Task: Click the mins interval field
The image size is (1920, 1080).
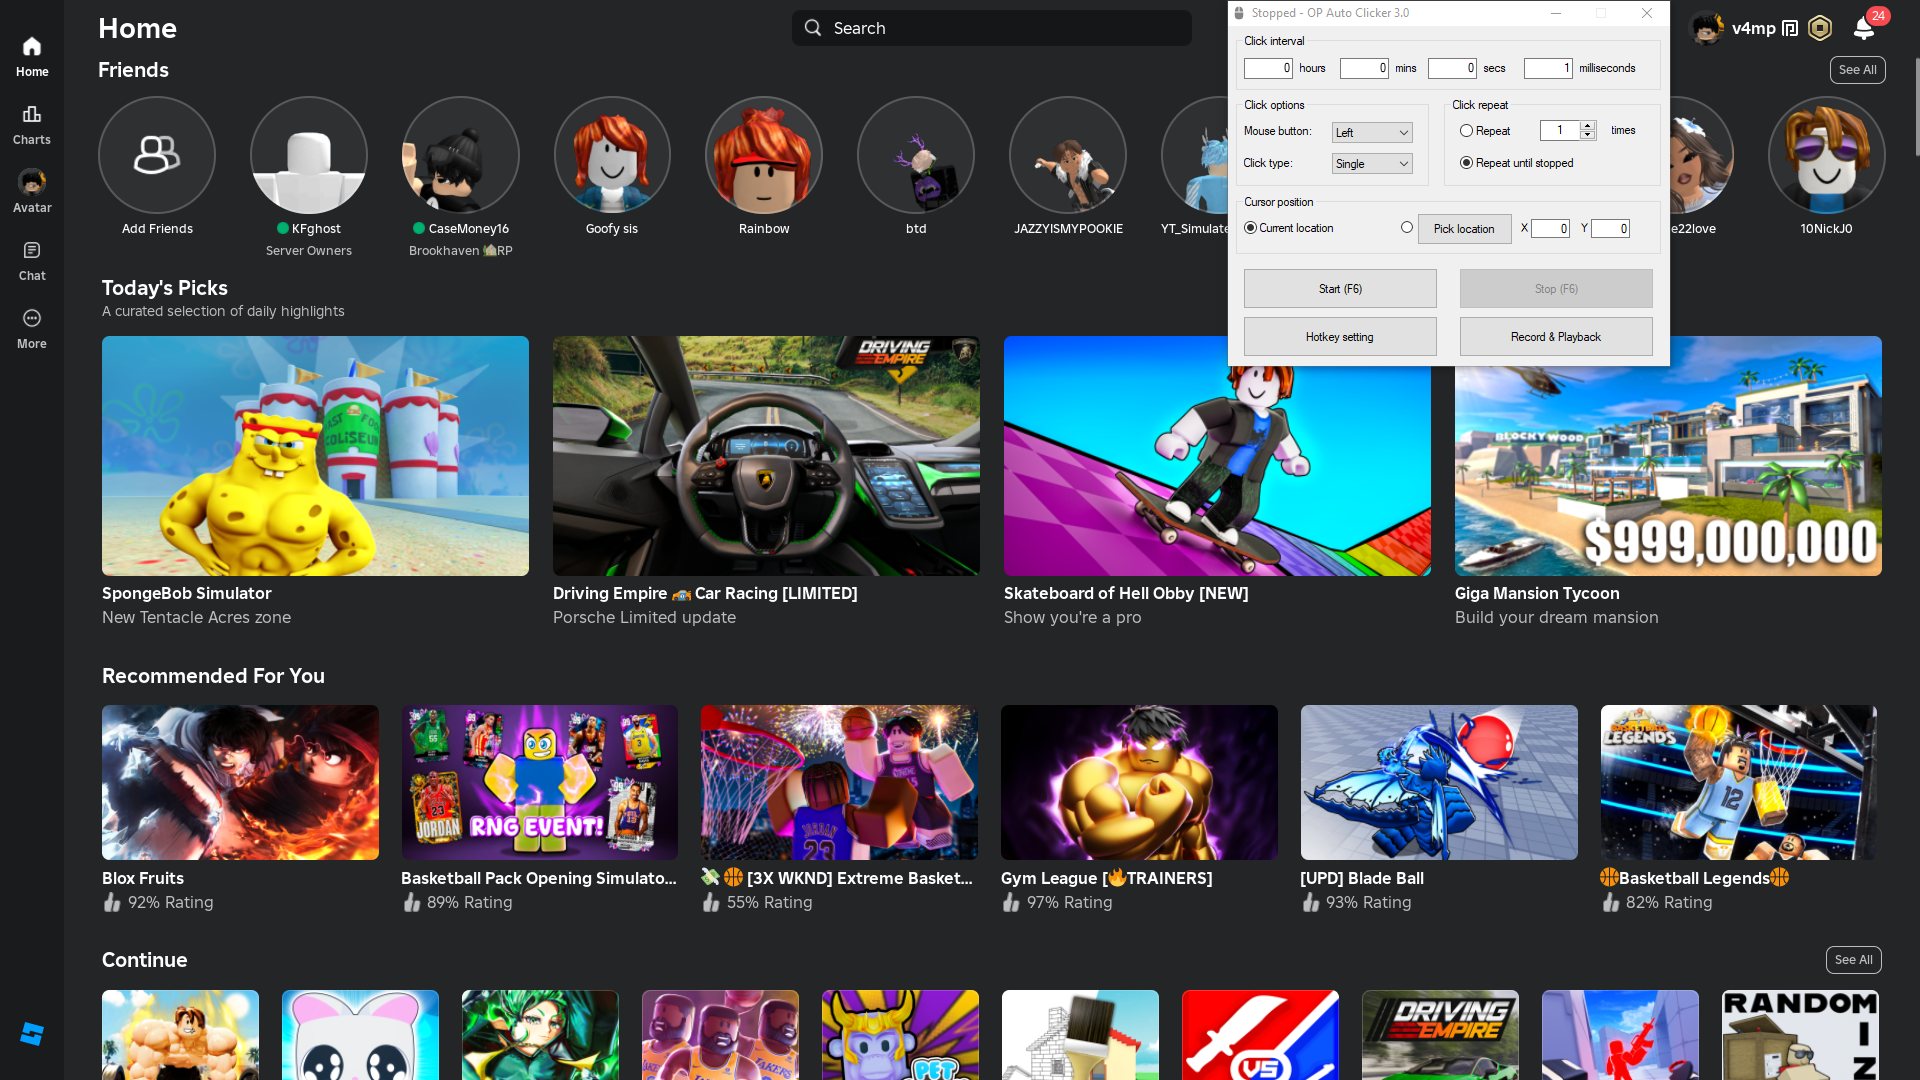Action: pyautogui.click(x=1364, y=68)
